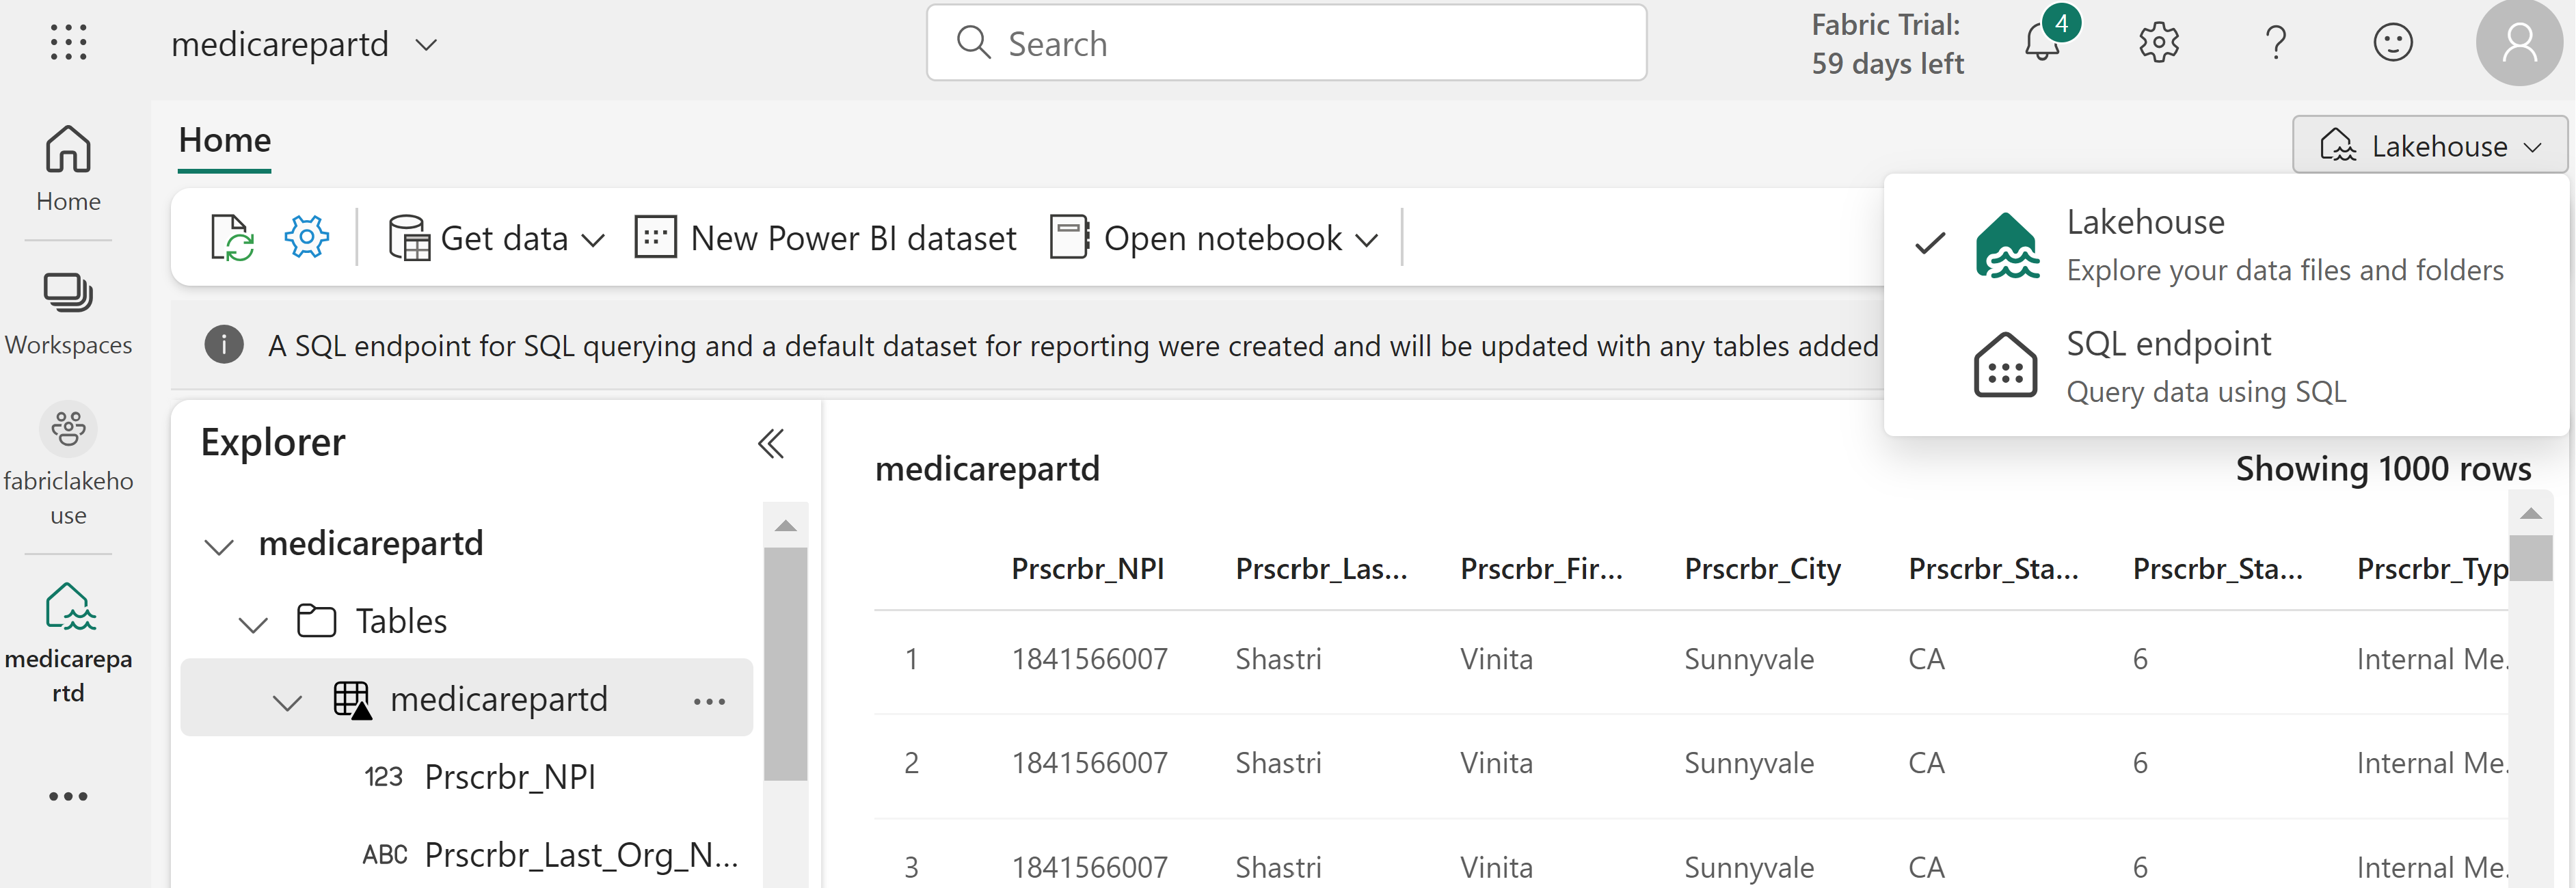Click the Prscrbr_Fir... column header
The width and height of the screenshot is (2576, 888).
click(1541, 569)
